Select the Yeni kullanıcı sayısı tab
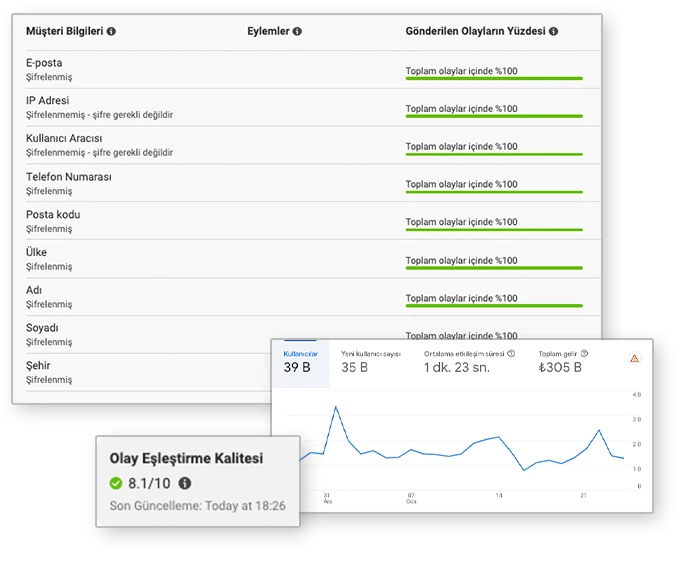The height and width of the screenshot is (564, 689). [371, 362]
